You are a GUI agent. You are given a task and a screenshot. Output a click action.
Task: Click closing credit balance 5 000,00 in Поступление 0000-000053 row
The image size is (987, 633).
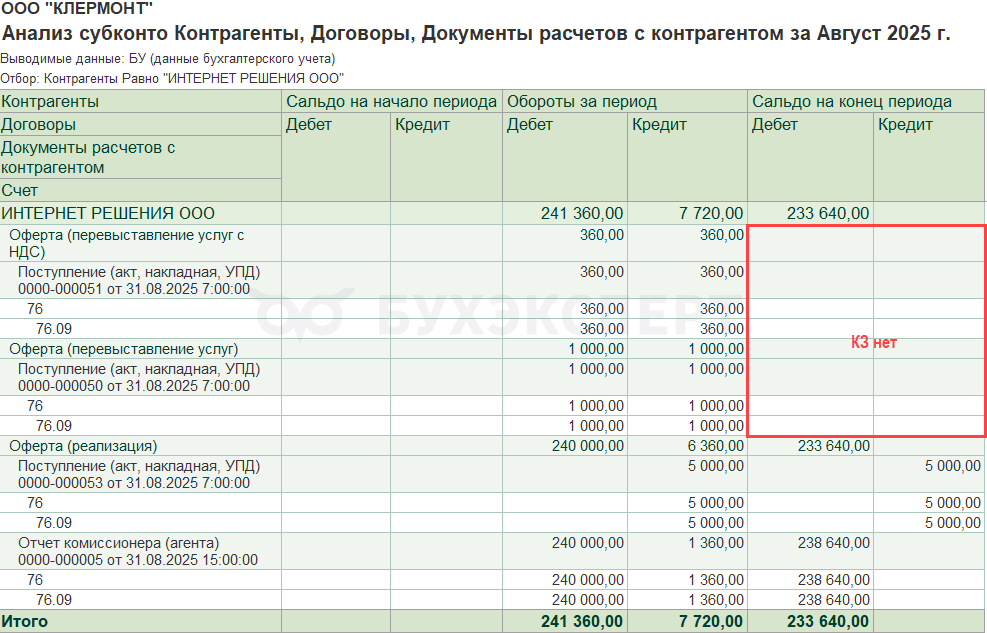tap(952, 466)
